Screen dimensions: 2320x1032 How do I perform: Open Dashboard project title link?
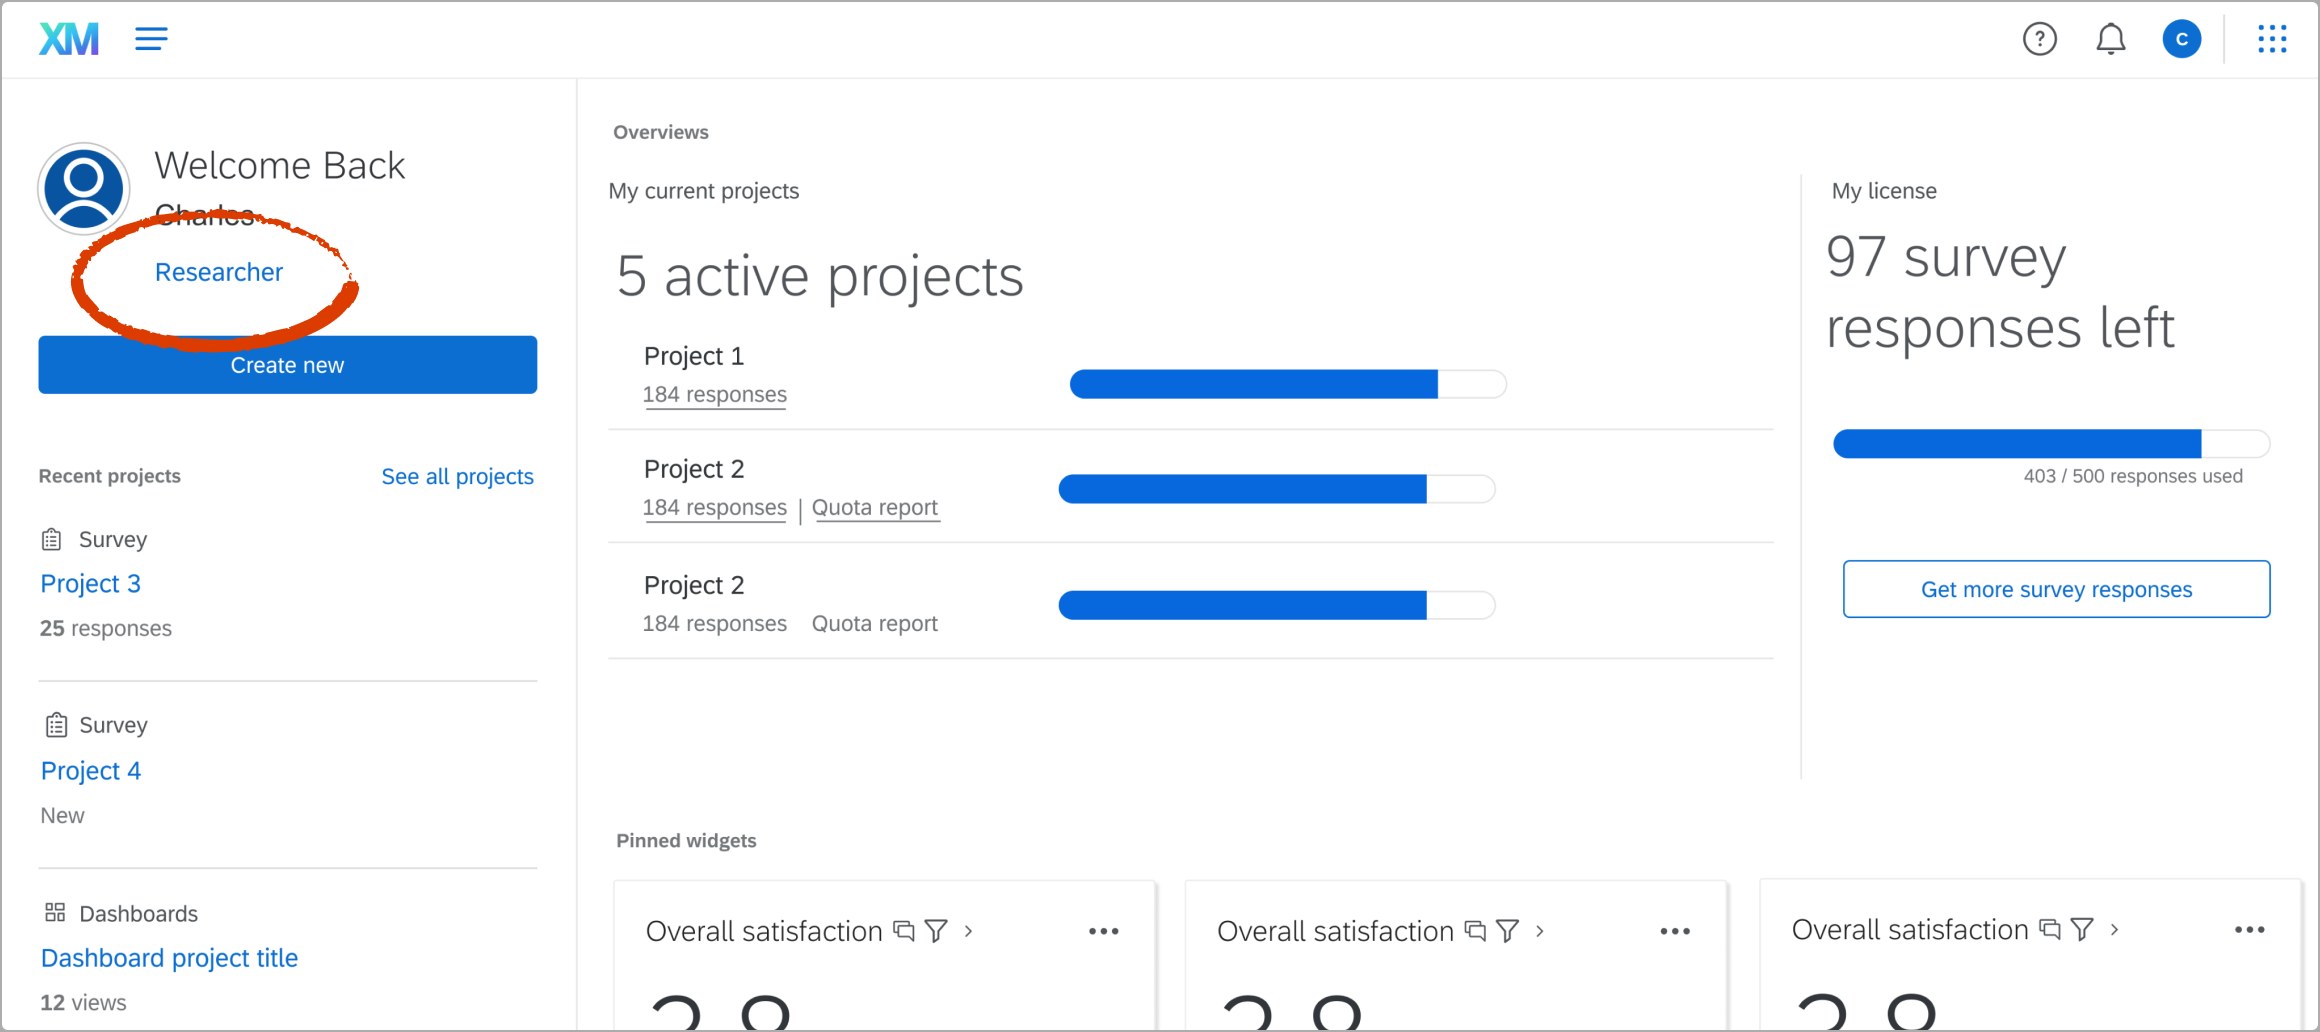(x=169, y=958)
